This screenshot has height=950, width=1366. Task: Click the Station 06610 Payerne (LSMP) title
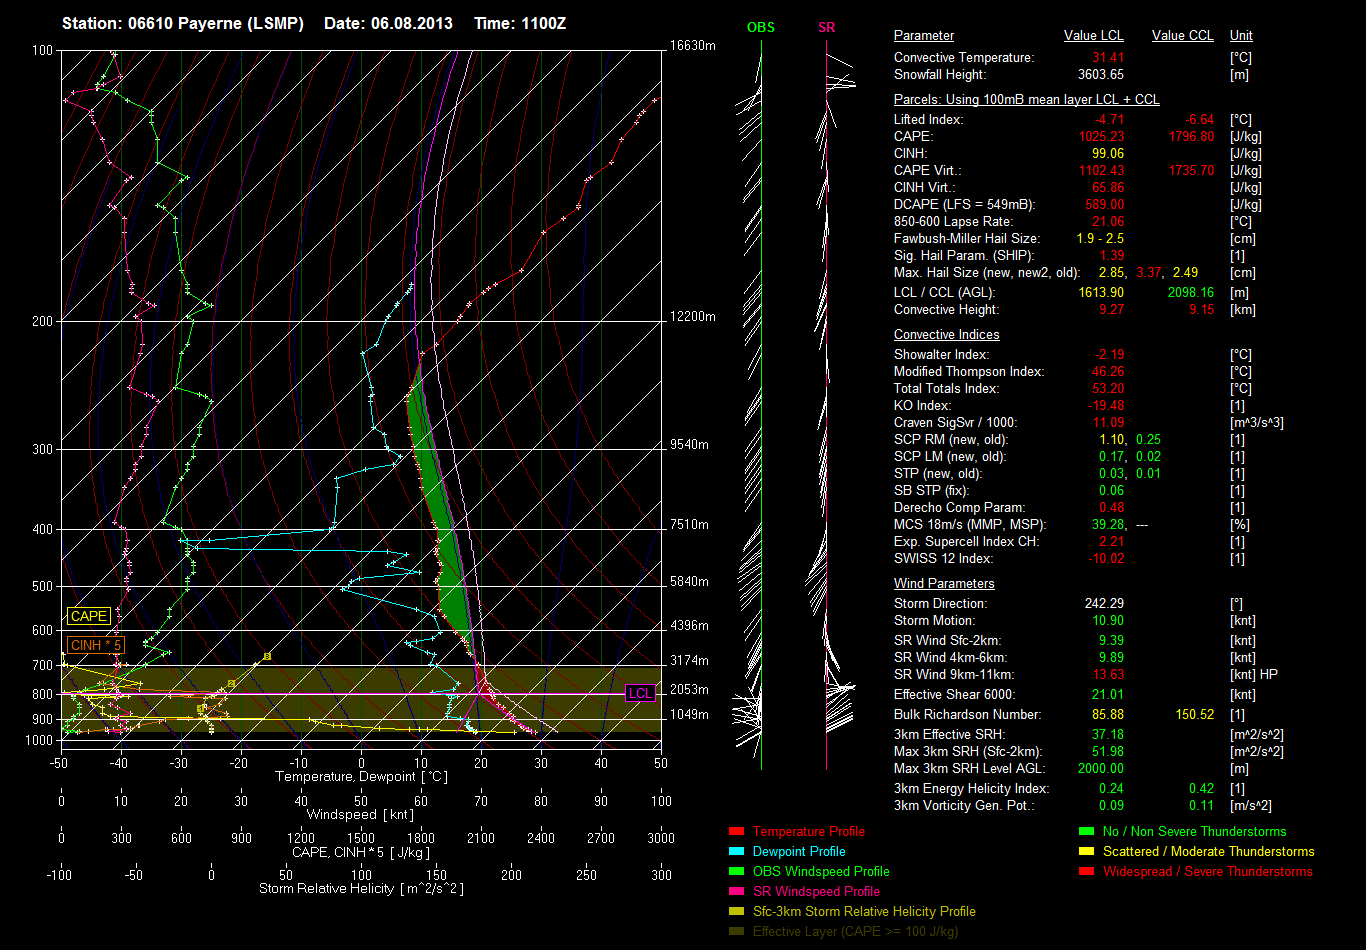click(x=182, y=23)
